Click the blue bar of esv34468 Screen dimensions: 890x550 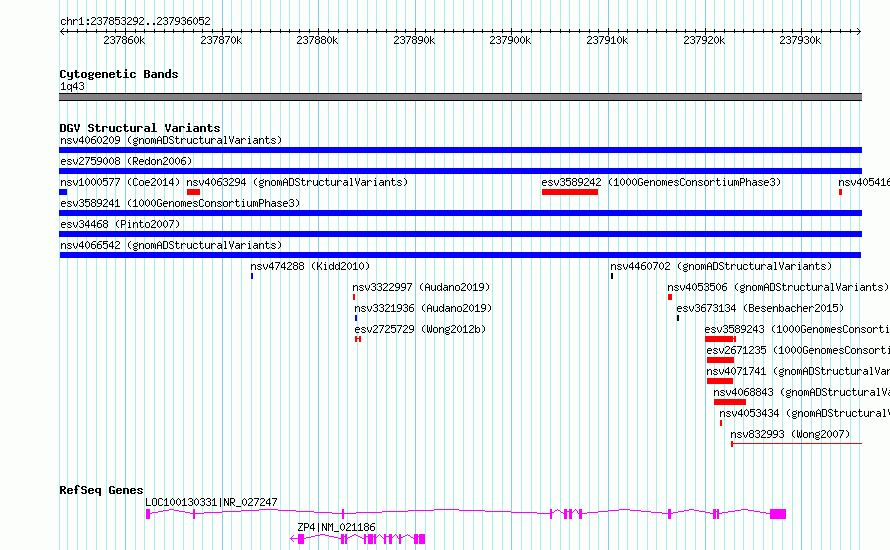[460, 234]
